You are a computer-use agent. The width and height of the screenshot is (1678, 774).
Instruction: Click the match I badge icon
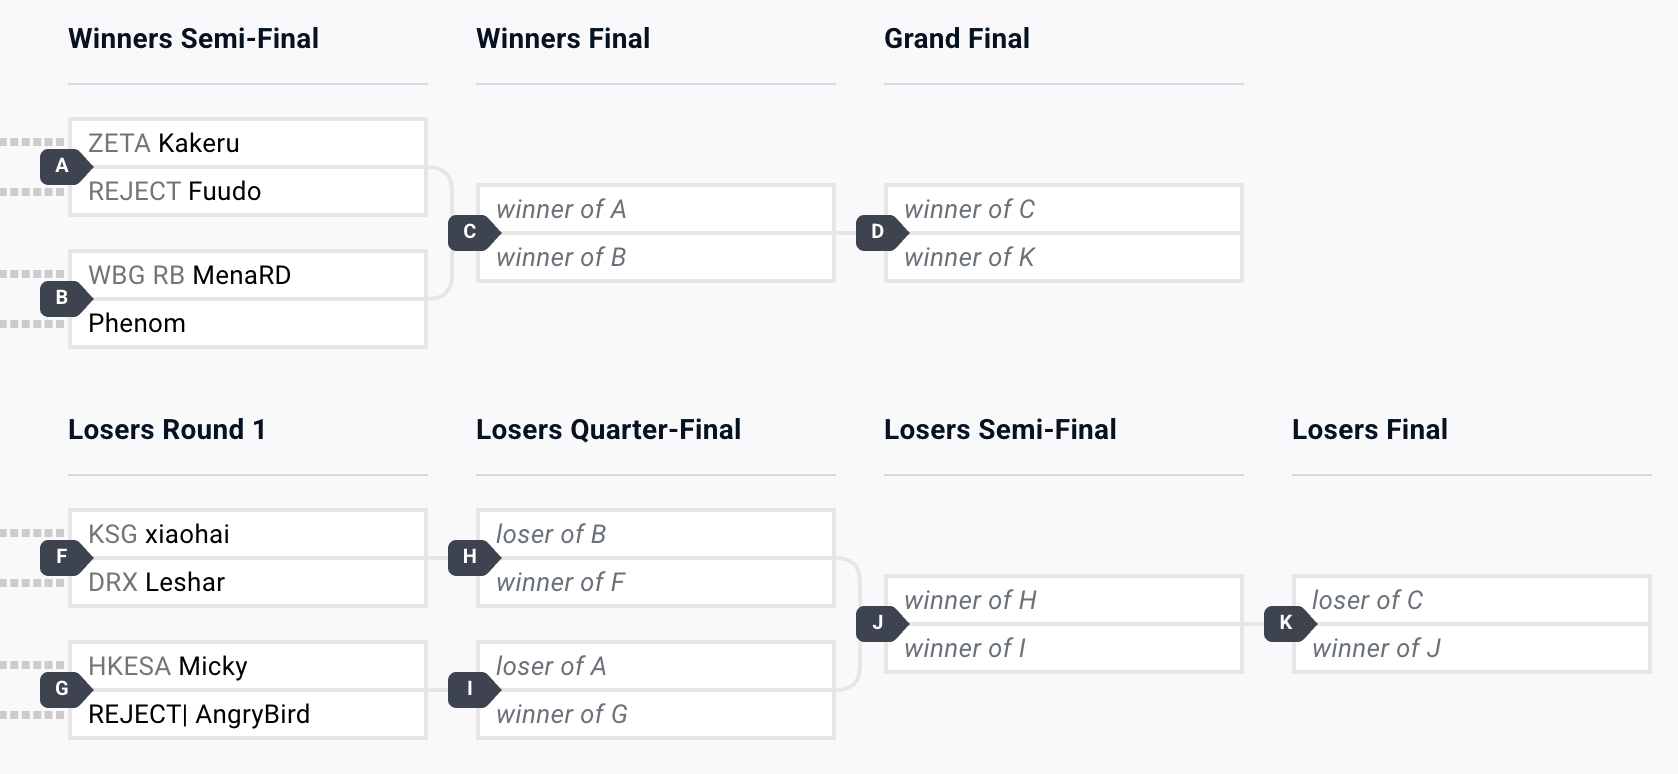click(x=471, y=689)
